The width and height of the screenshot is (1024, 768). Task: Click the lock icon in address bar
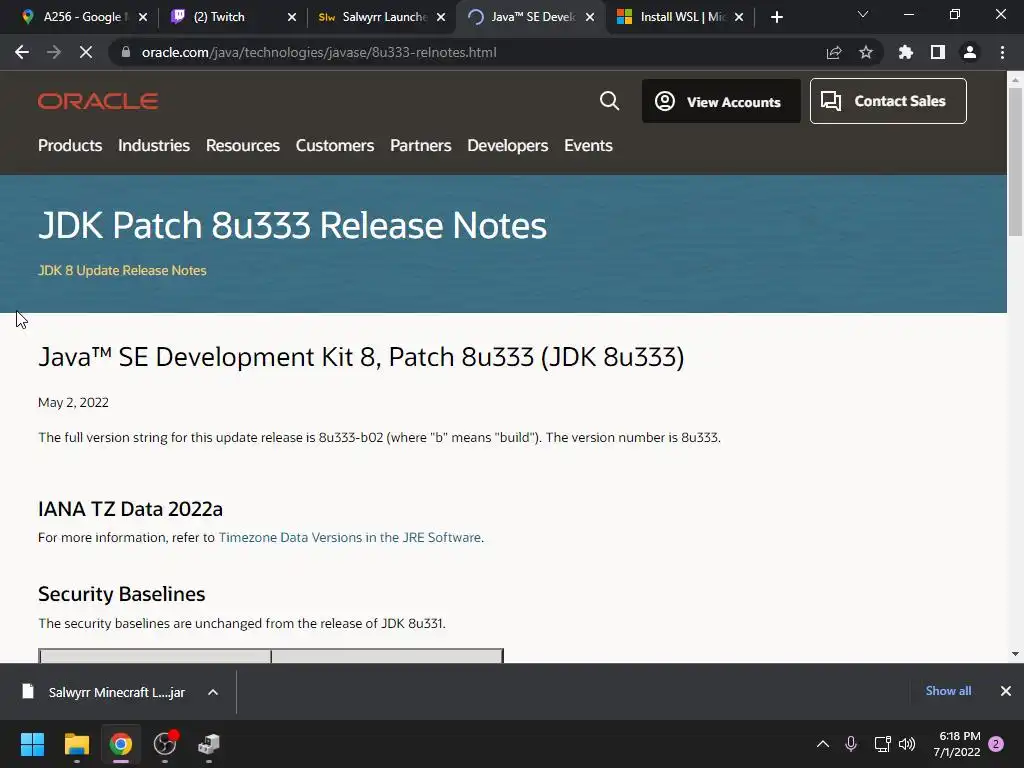(x=126, y=52)
